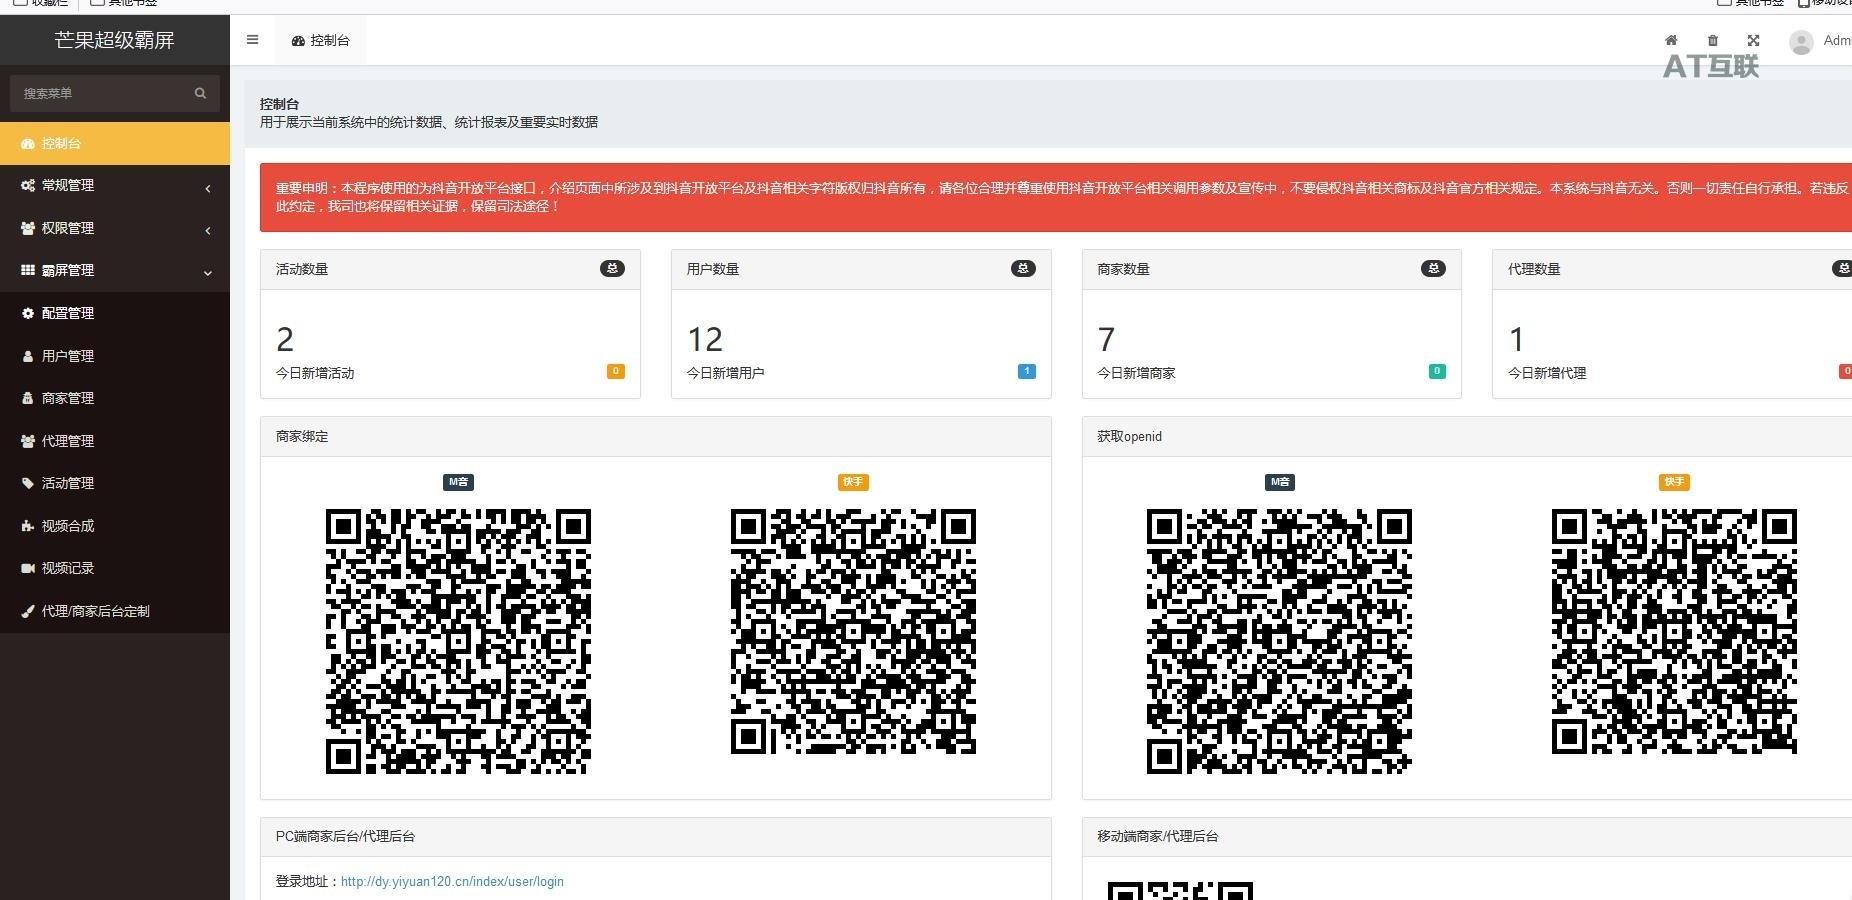This screenshot has width=1852, height=900.
Task: Toggle sidebar with the hamburger menu icon
Action: (253, 40)
